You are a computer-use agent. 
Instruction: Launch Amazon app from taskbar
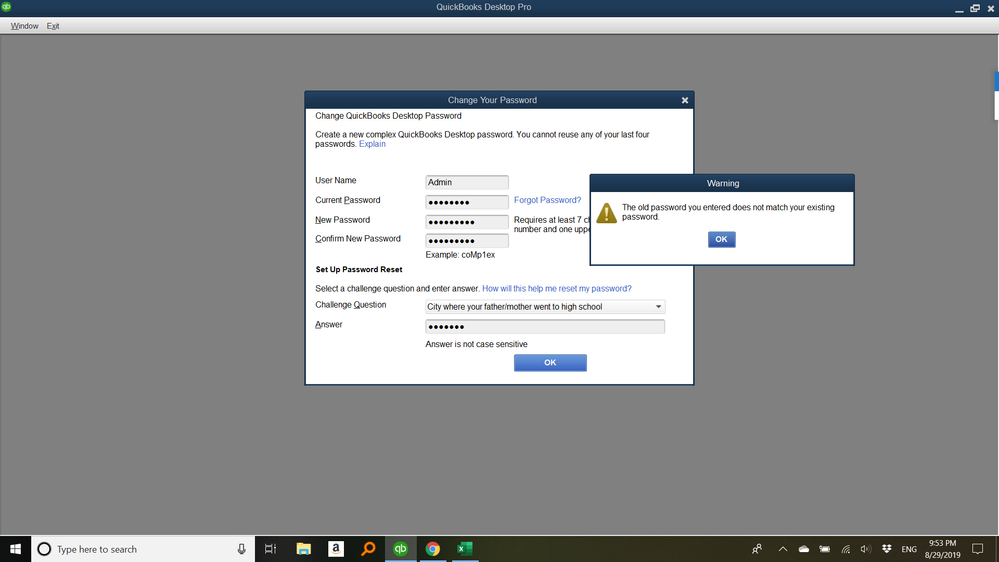[336, 549]
